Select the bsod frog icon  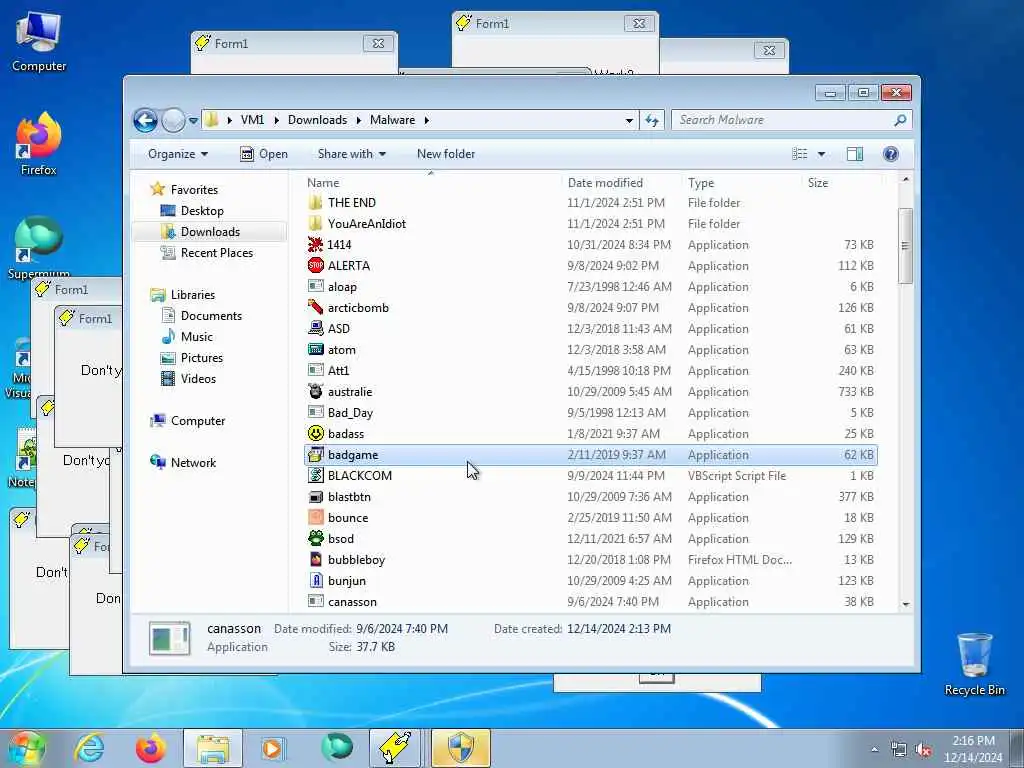(315, 539)
